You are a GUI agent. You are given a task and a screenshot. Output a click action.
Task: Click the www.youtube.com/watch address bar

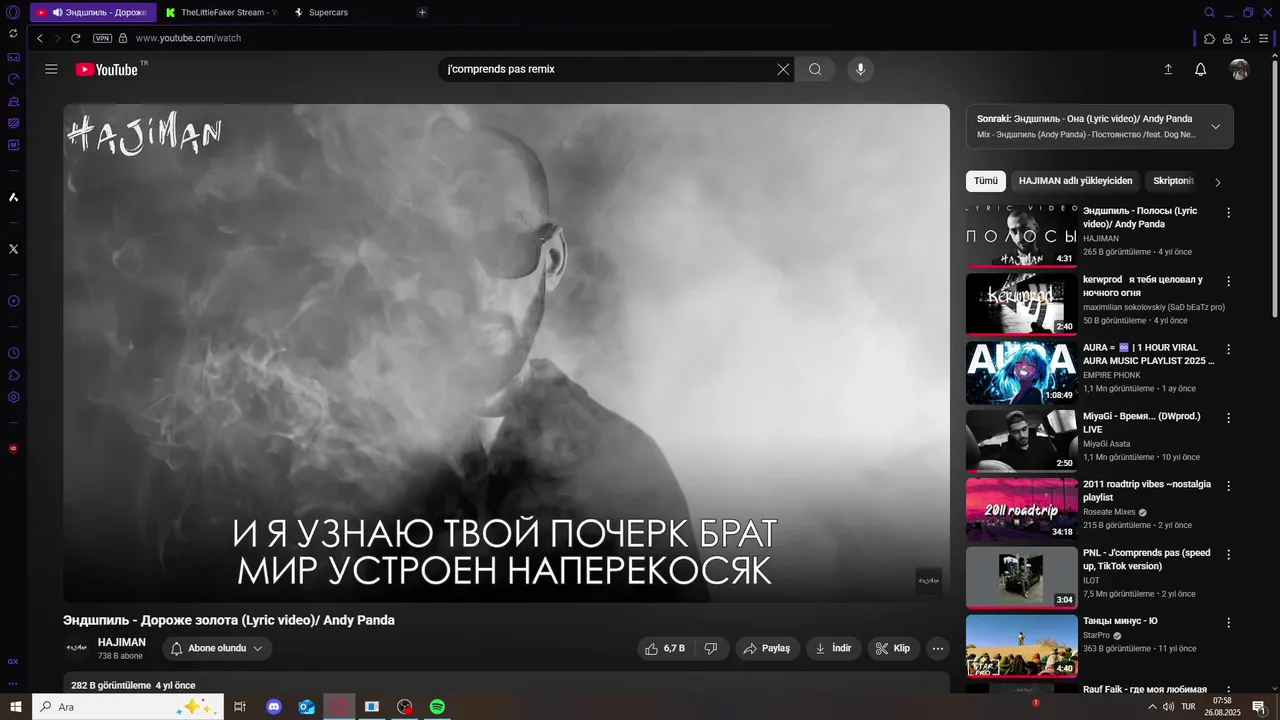pyautogui.click(x=188, y=38)
